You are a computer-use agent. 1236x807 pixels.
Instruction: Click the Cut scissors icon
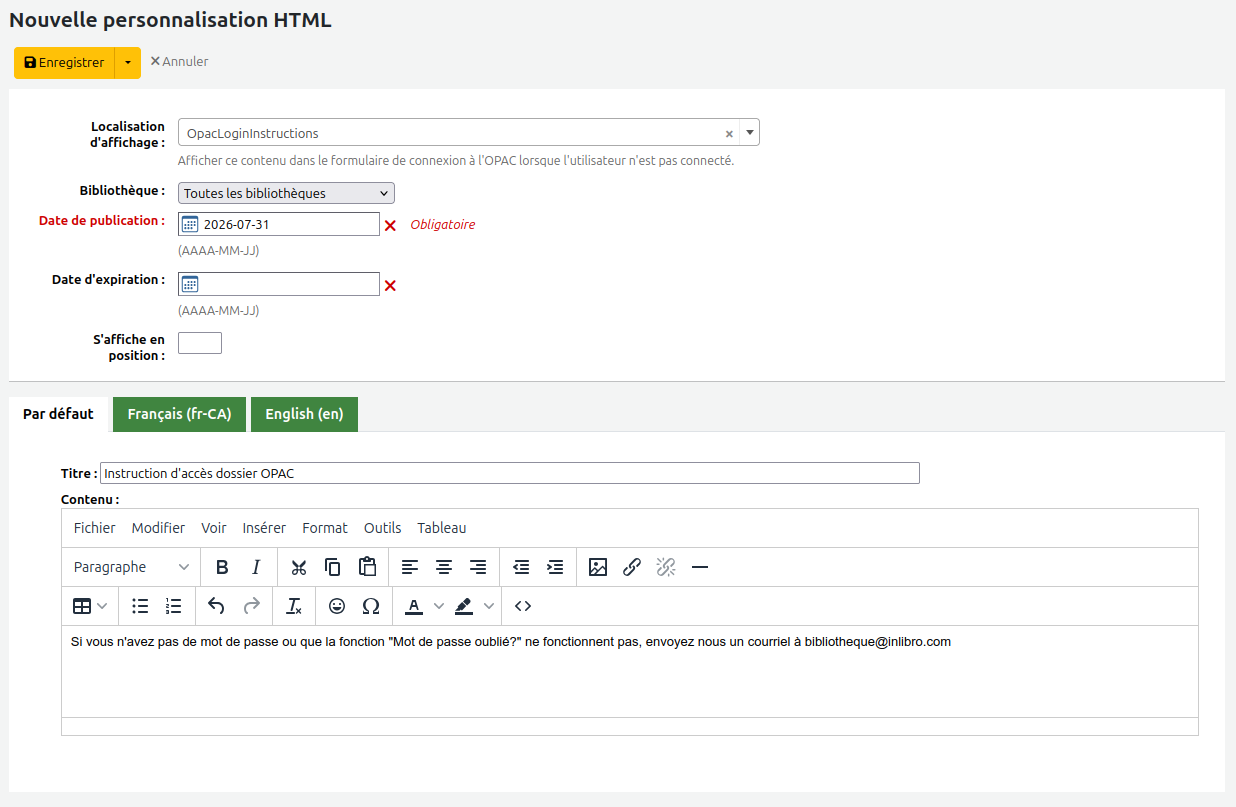tap(299, 567)
